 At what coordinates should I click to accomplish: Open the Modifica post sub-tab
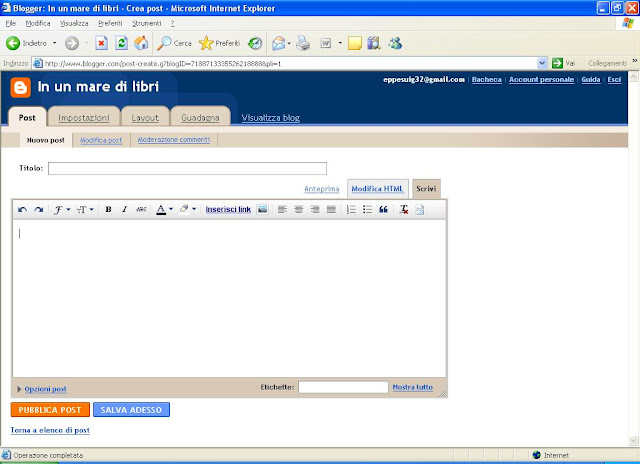pos(101,140)
